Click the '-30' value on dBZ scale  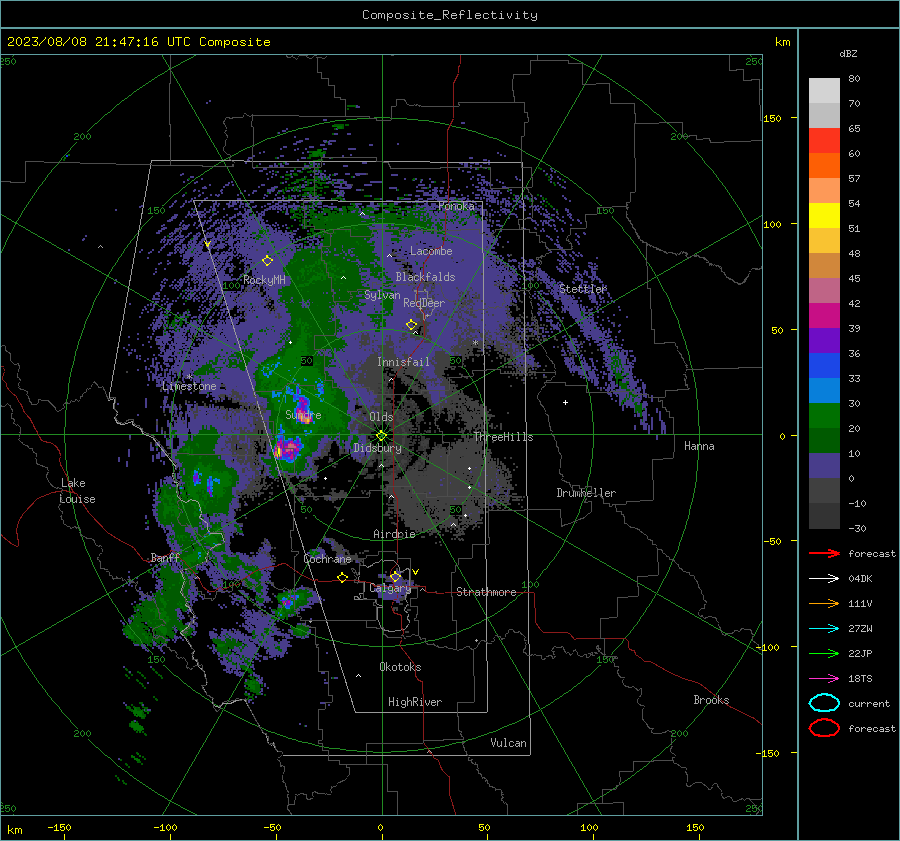(x=857, y=528)
